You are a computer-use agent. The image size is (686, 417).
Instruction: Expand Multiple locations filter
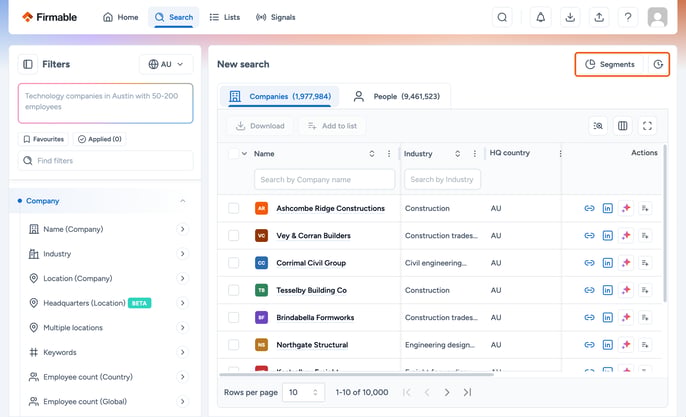tap(182, 328)
